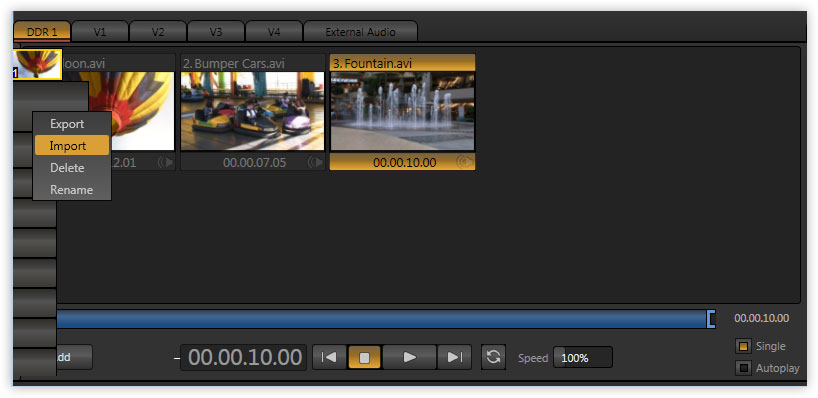Click the Fountain duration 00.00.10.00

point(405,163)
